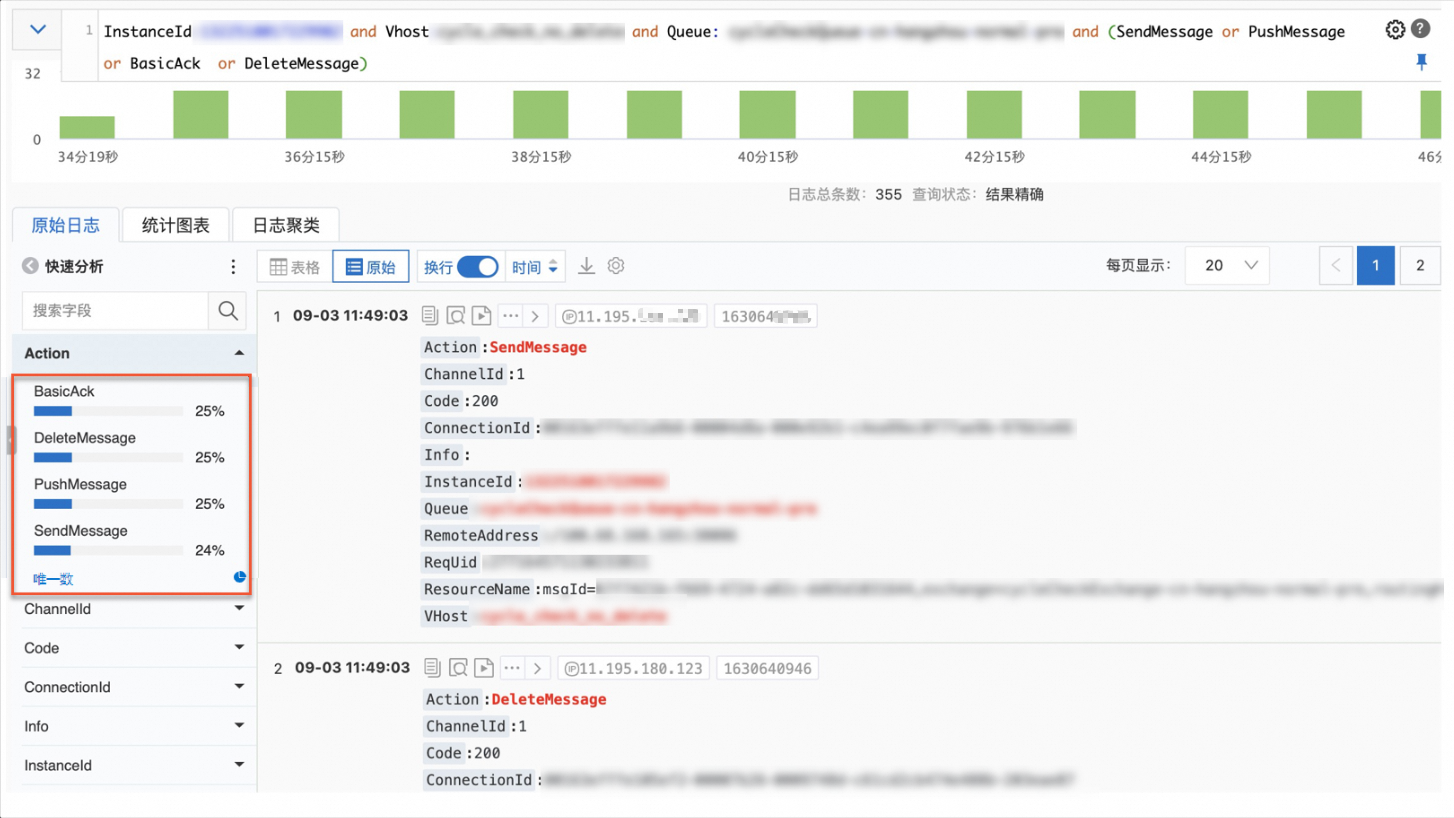Click the left-edge panel resize handle
Screen dimensions: 1454x818
click(10, 439)
